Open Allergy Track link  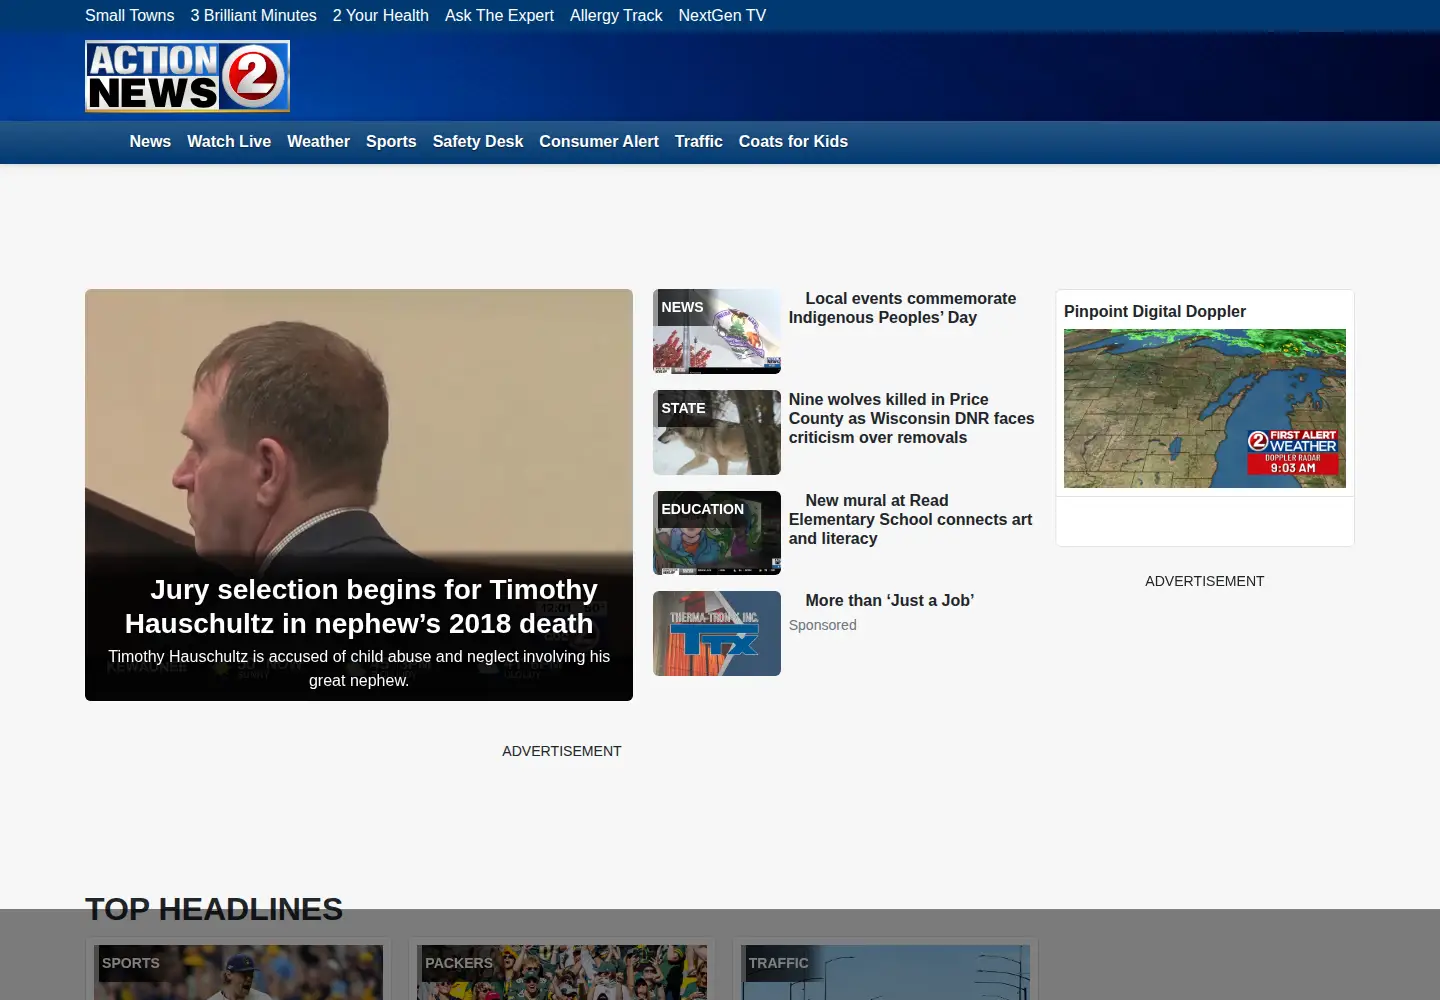[616, 15]
